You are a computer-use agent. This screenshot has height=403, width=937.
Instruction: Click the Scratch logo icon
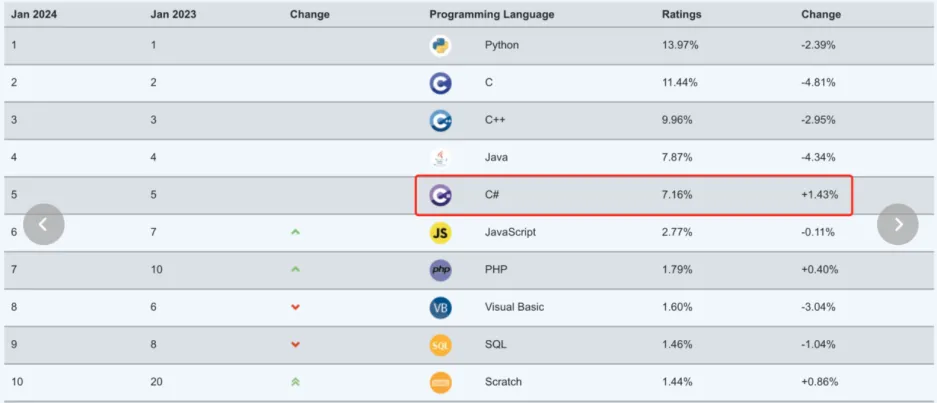[x=440, y=382]
